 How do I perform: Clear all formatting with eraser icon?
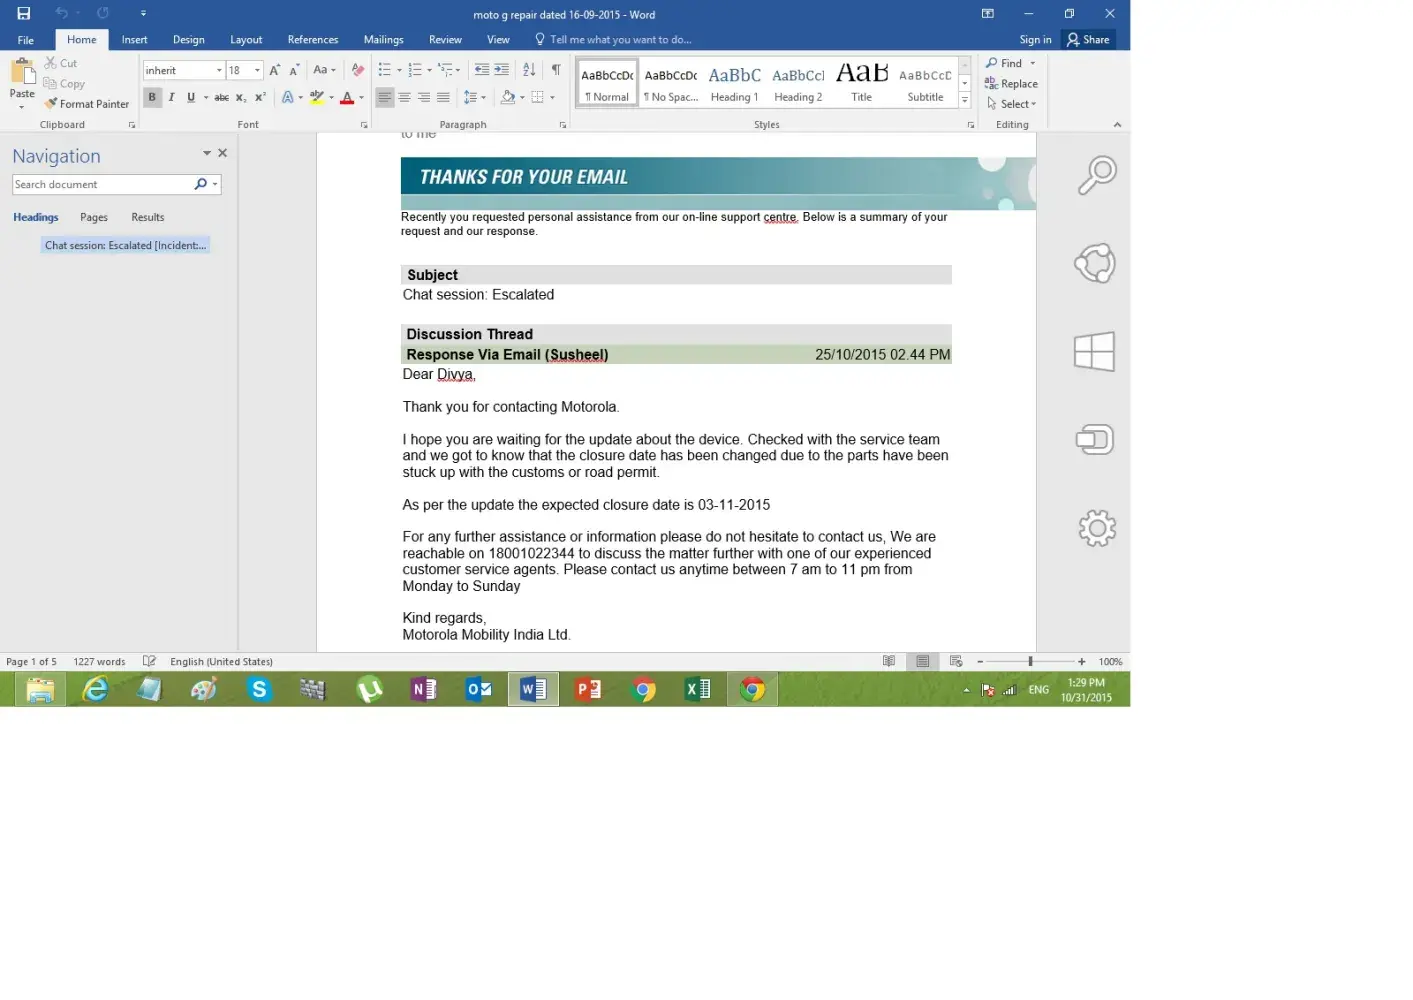click(358, 70)
